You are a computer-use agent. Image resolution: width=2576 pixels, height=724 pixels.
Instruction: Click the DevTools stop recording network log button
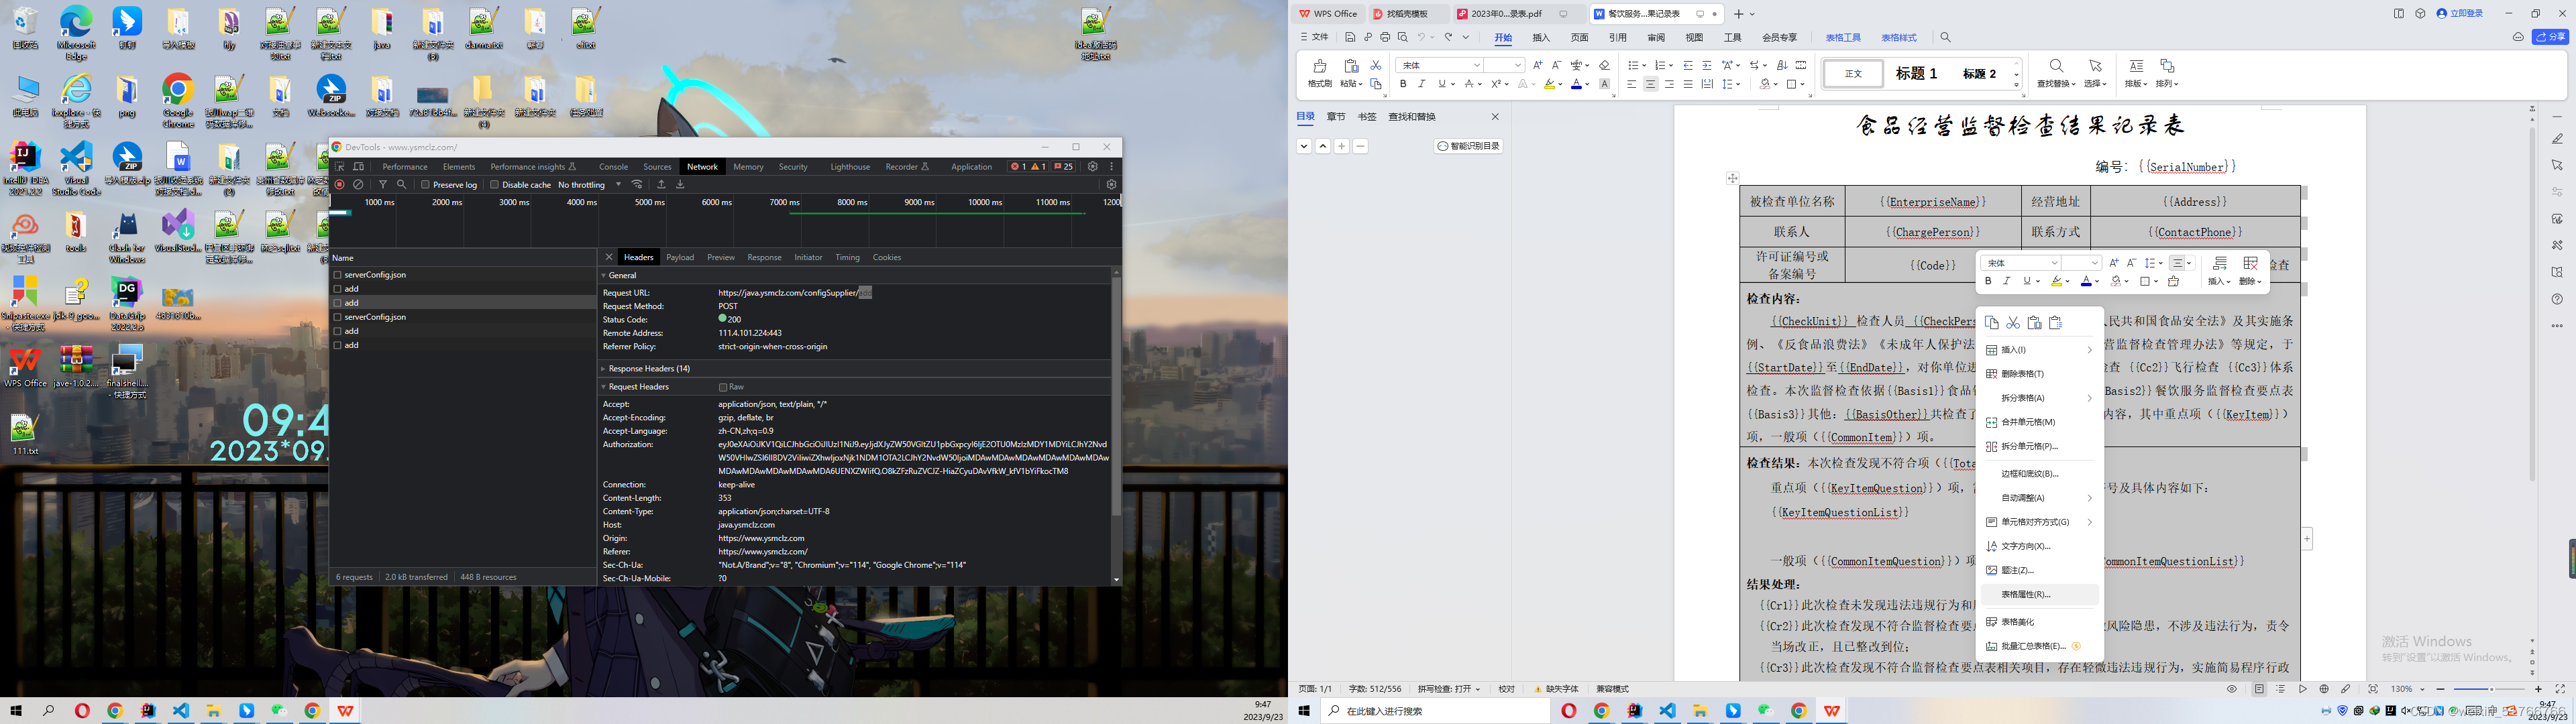340,185
